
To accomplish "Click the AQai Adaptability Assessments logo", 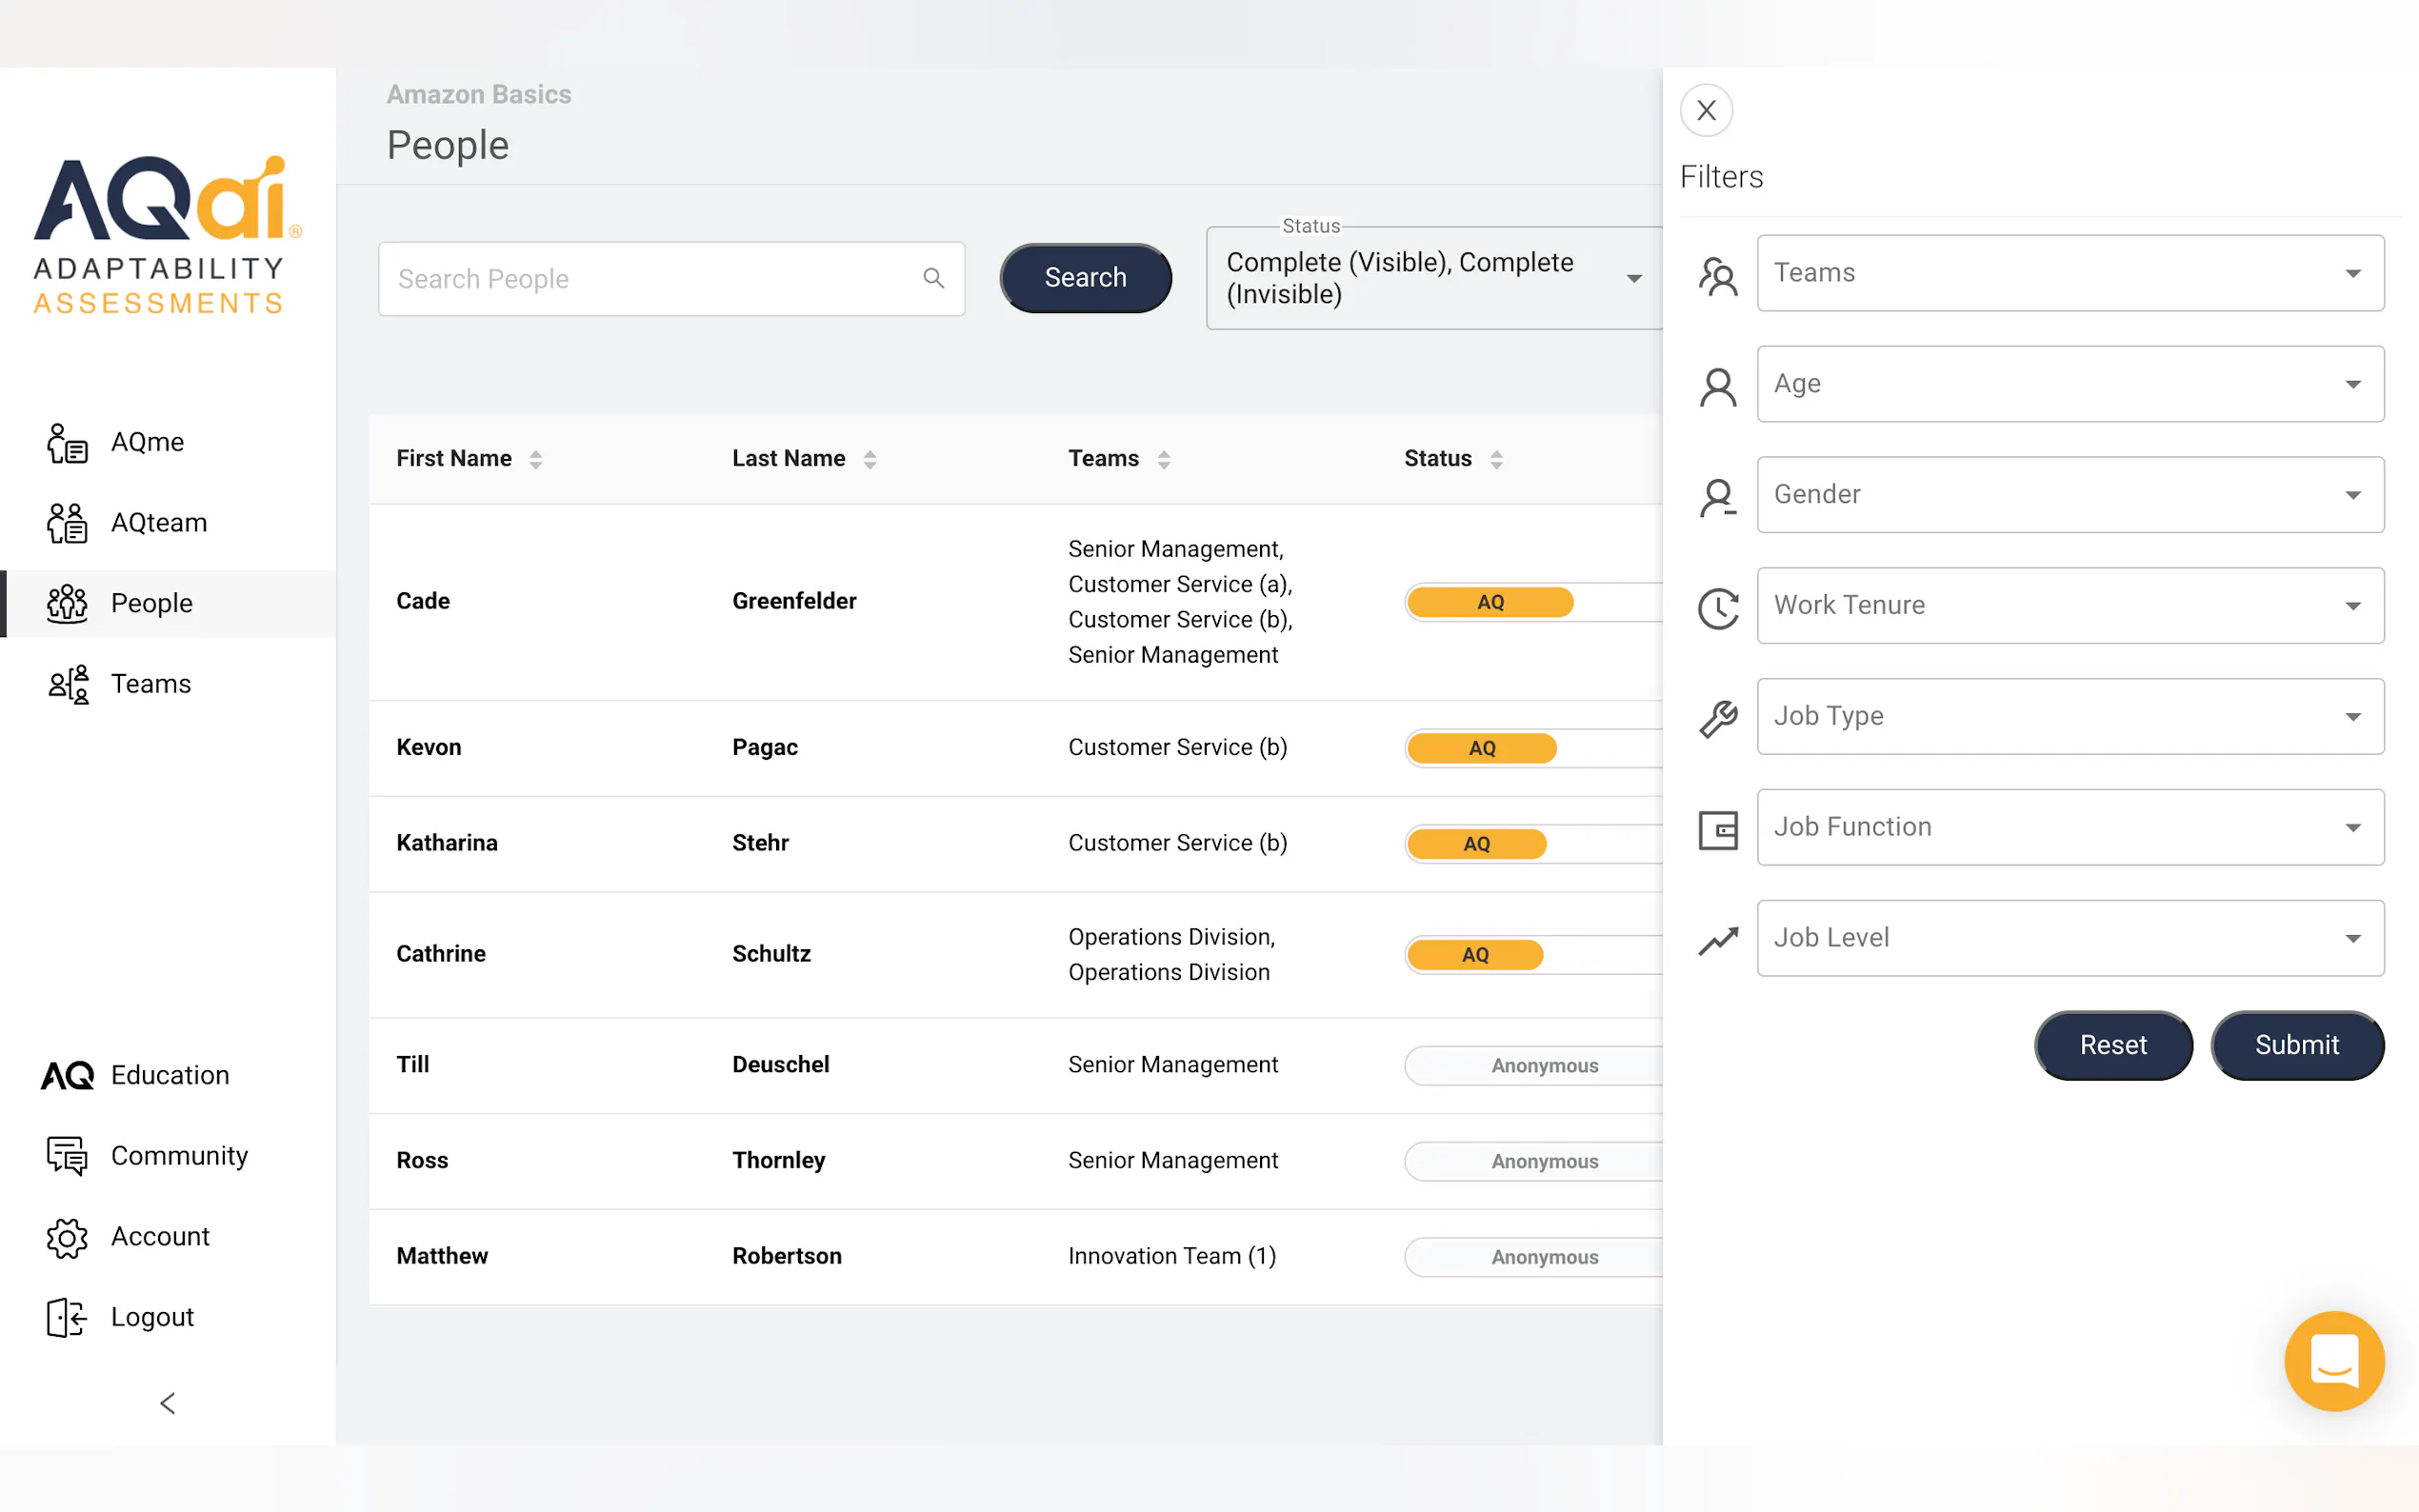I will pyautogui.click(x=166, y=235).
